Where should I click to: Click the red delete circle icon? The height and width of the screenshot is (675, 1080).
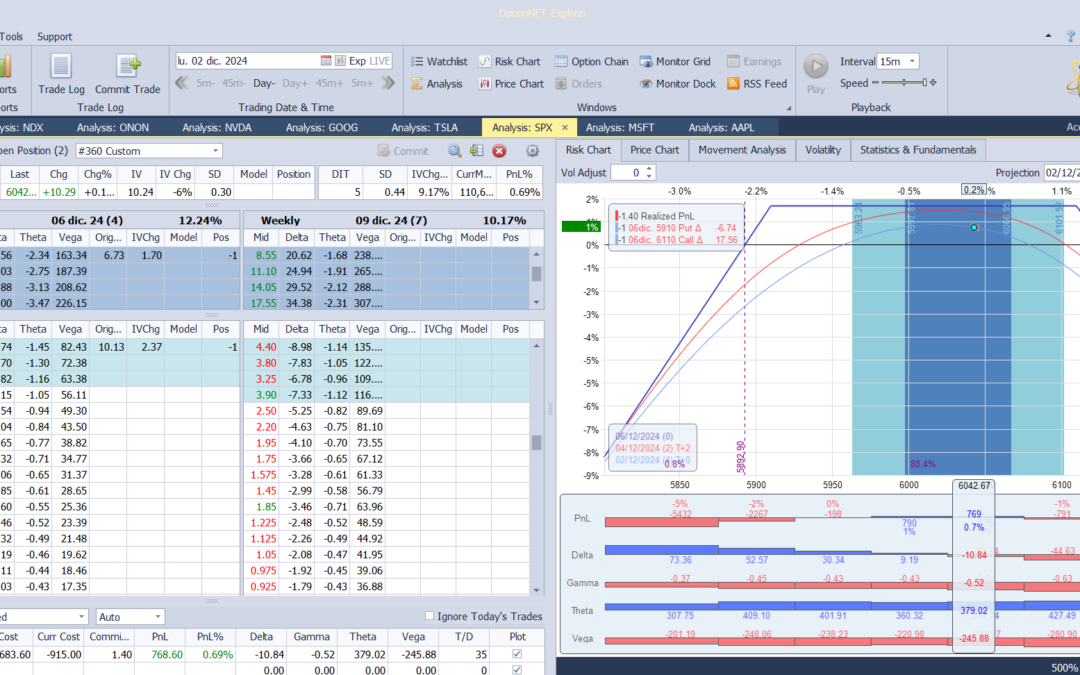[499, 151]
